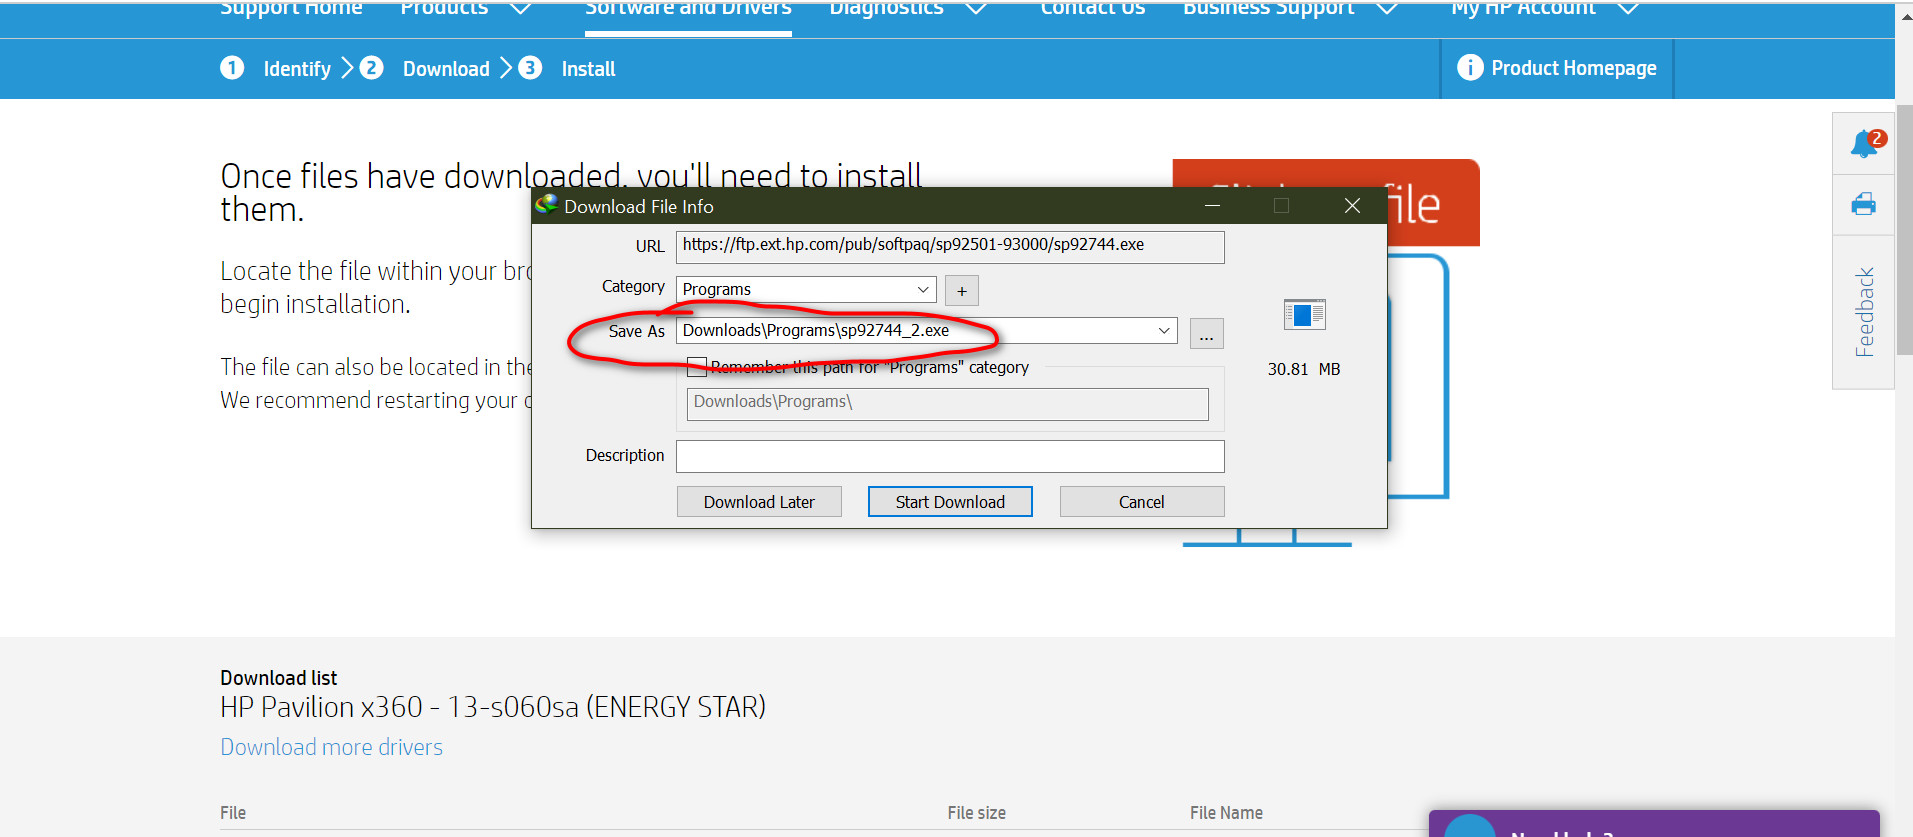The image size is (1913, 837).
Task: Add a new category with plus button
Action: 962,291
